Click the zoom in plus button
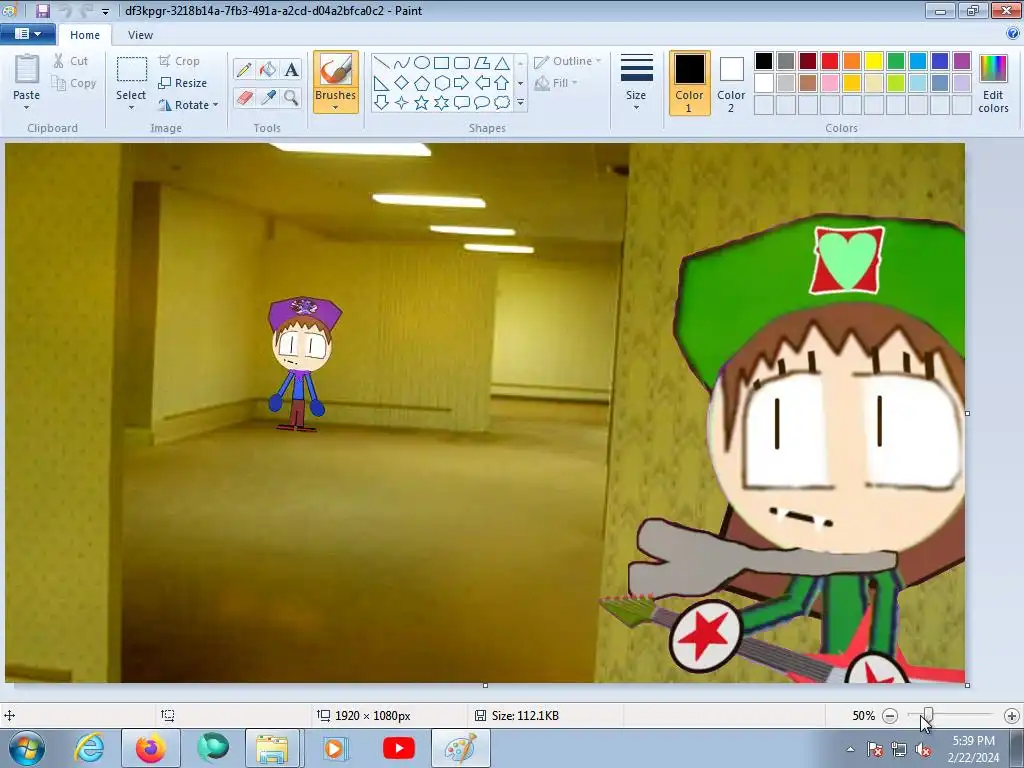 point(1012,716)
